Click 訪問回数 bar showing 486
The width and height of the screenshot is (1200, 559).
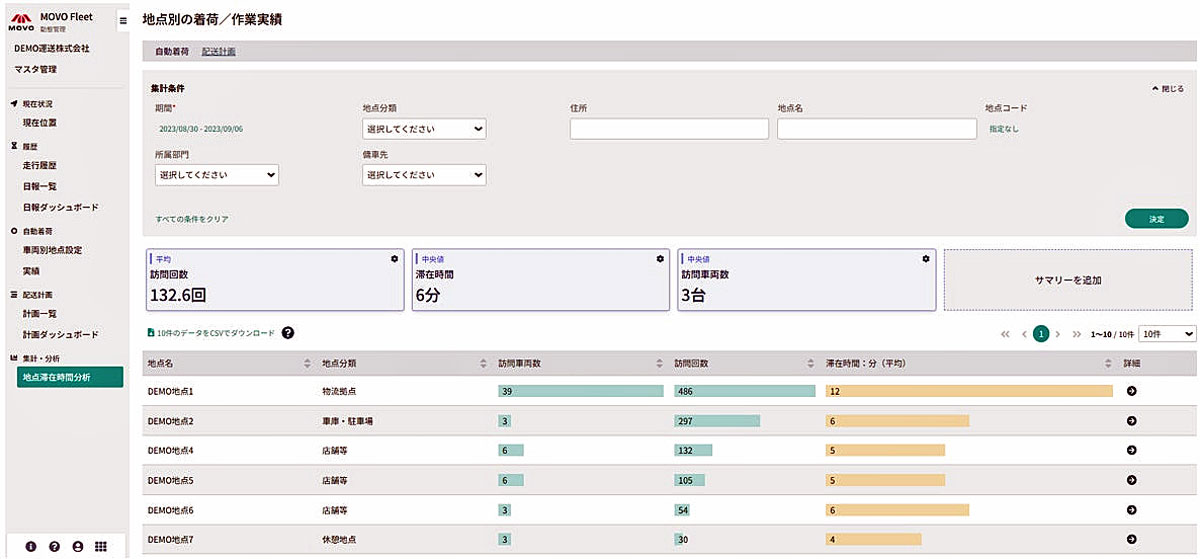click(745, 391)
